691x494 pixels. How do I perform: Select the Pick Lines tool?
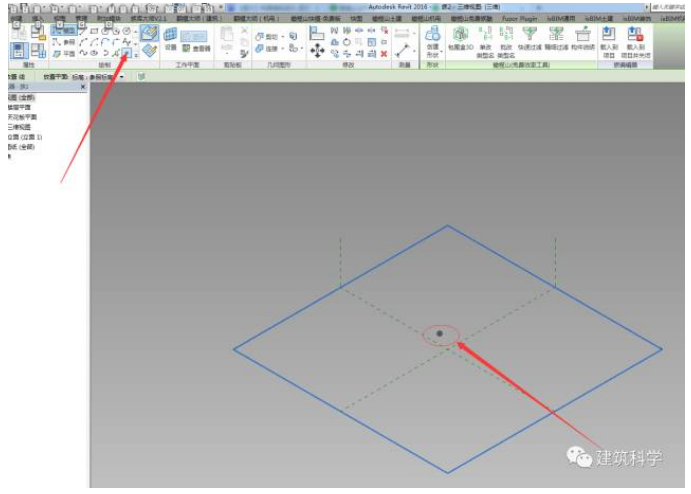(116, 53)
